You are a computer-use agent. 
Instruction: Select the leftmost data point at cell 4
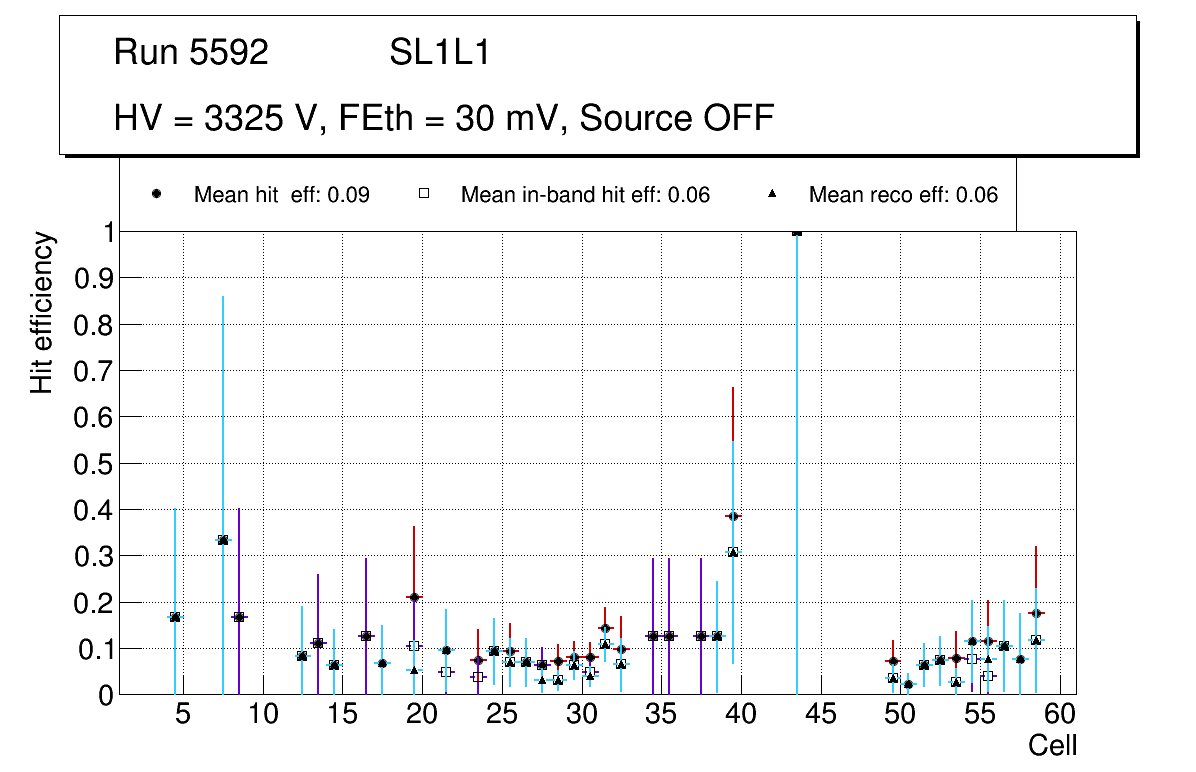point(175,617)
